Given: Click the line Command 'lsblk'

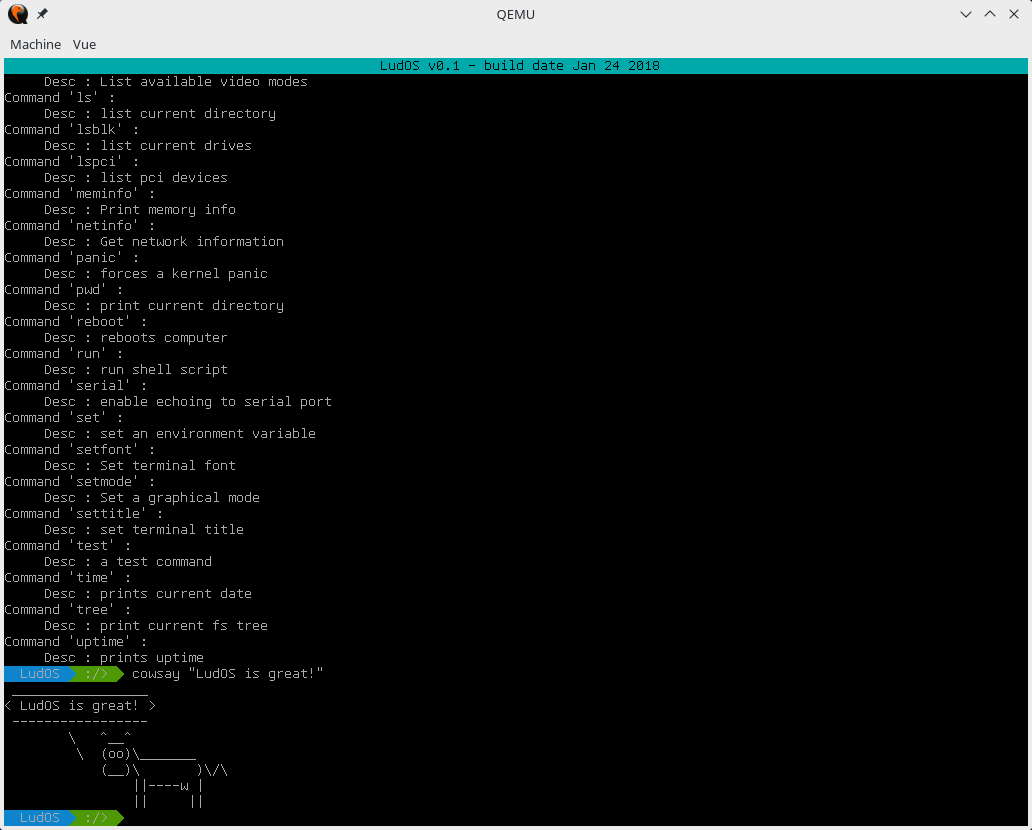Looking at the screenshot, I should click(72, 130).
